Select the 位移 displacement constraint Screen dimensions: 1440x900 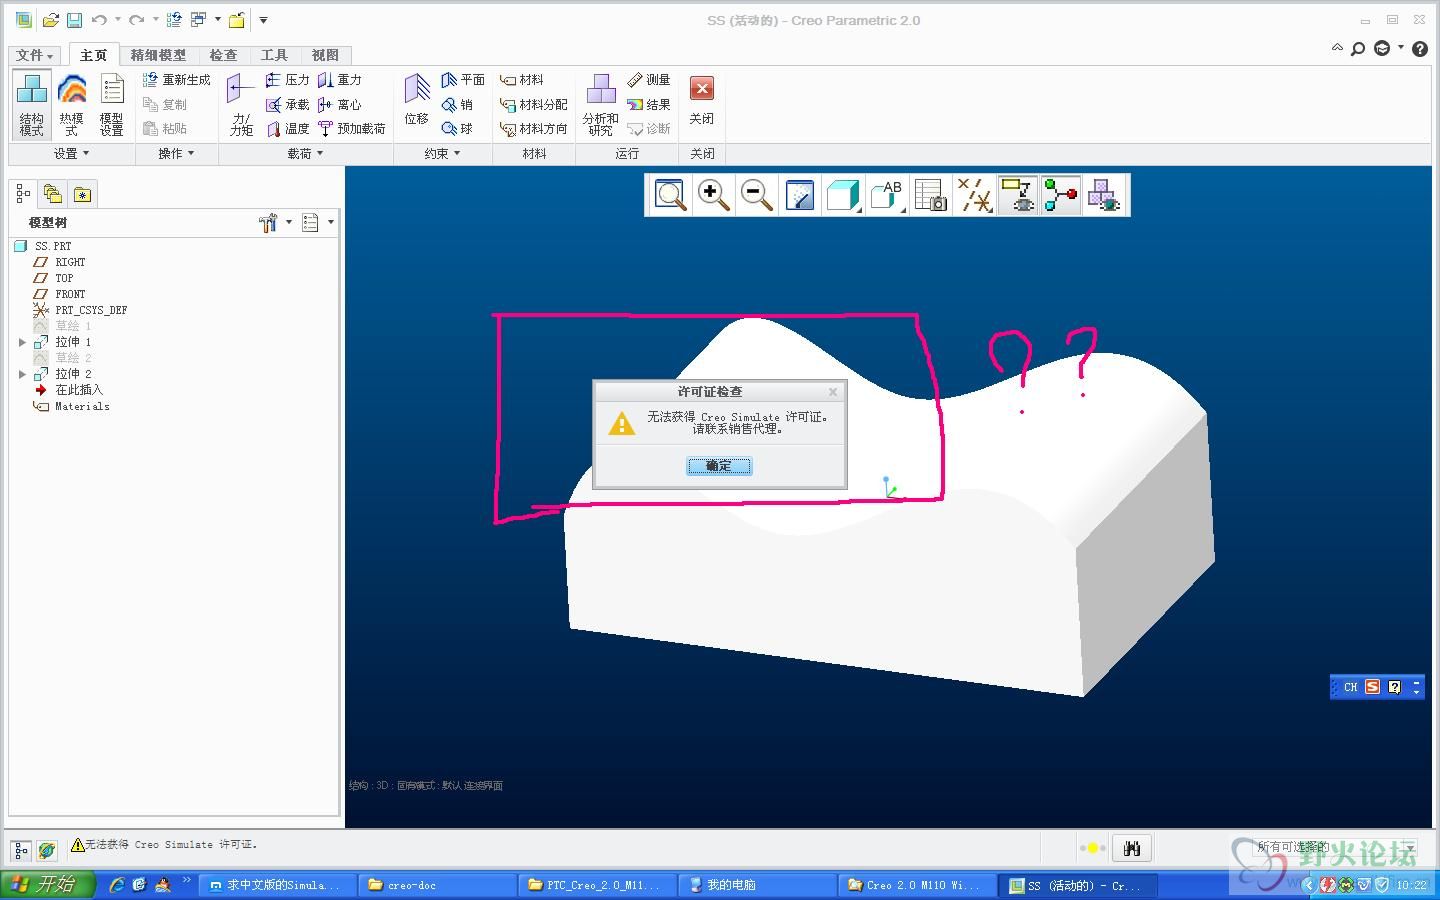click(417, 100)
